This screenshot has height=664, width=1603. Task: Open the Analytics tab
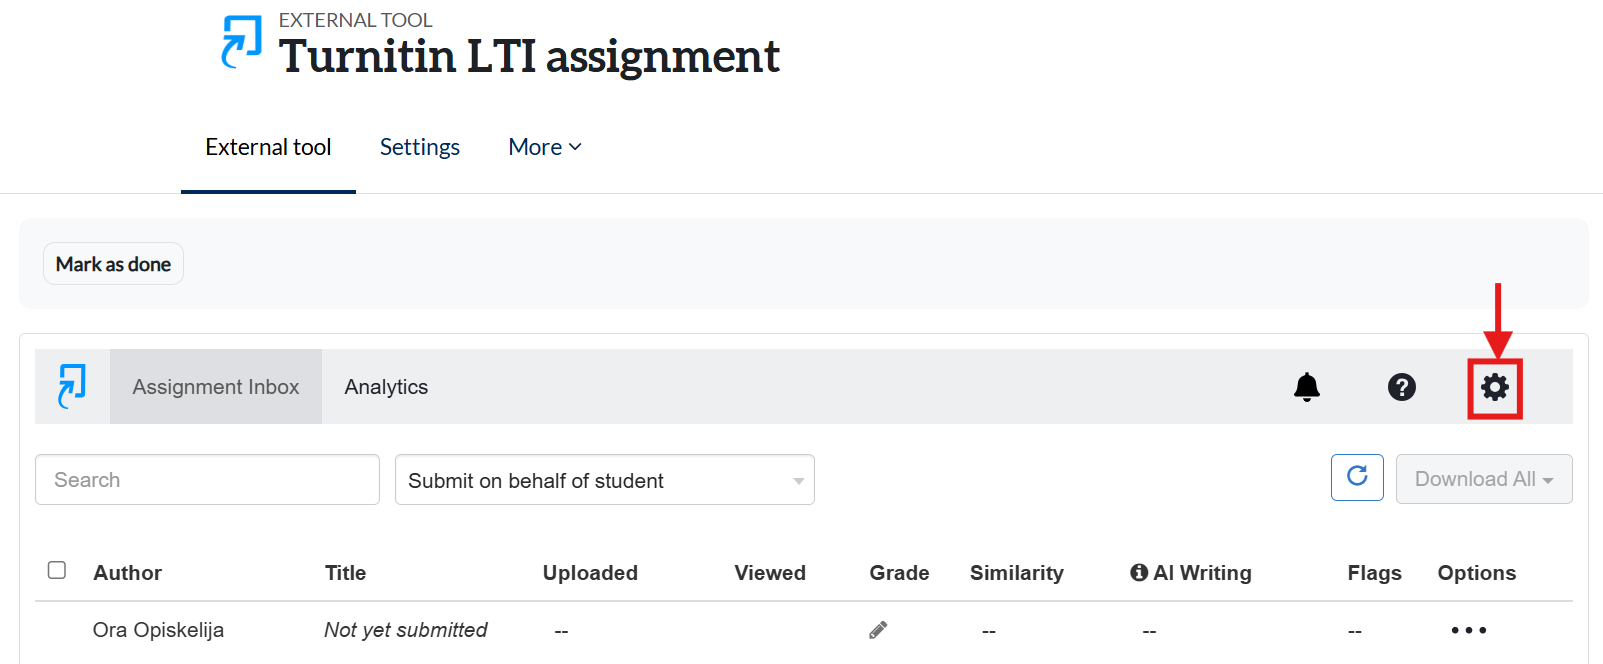point(386,387)
